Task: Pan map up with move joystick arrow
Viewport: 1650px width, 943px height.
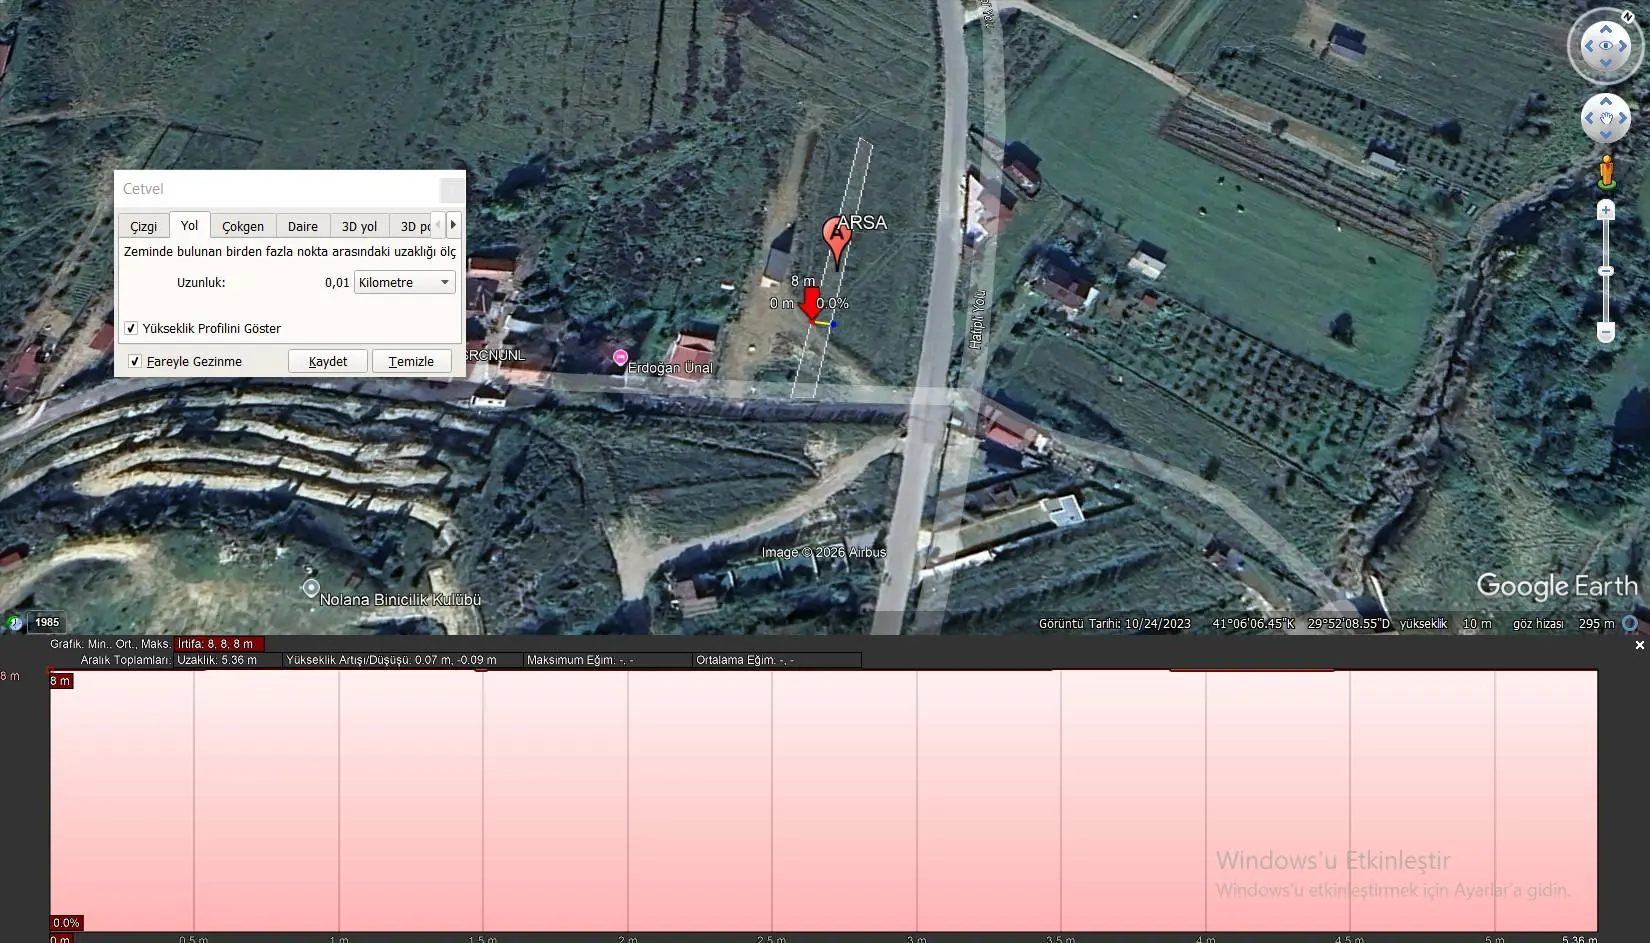Action: (x=1606, y=100)
